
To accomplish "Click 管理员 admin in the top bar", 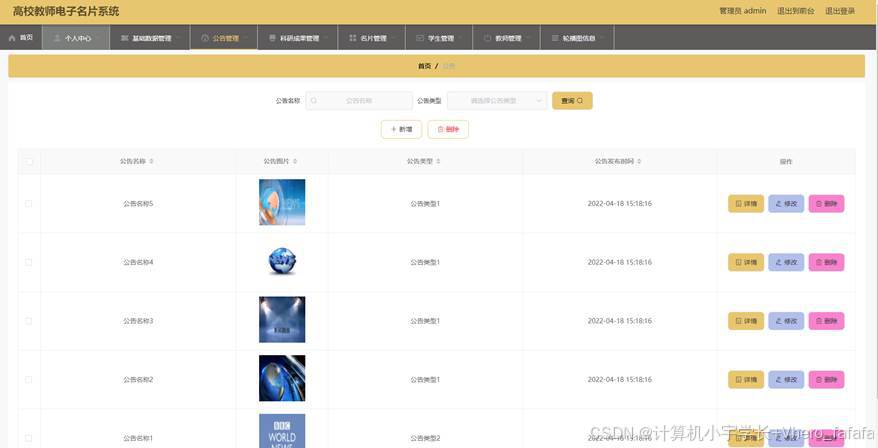I will [742, 11].
